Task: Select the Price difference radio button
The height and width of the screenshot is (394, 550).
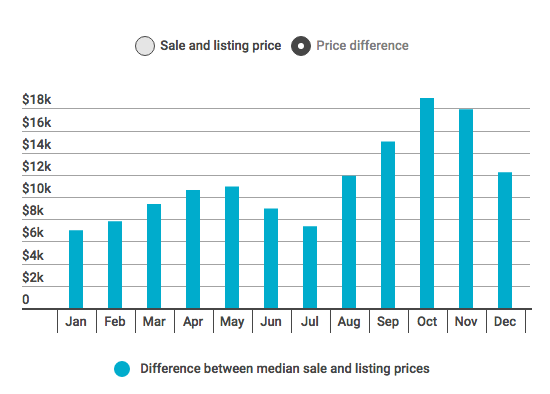Action: coord(301,46)
